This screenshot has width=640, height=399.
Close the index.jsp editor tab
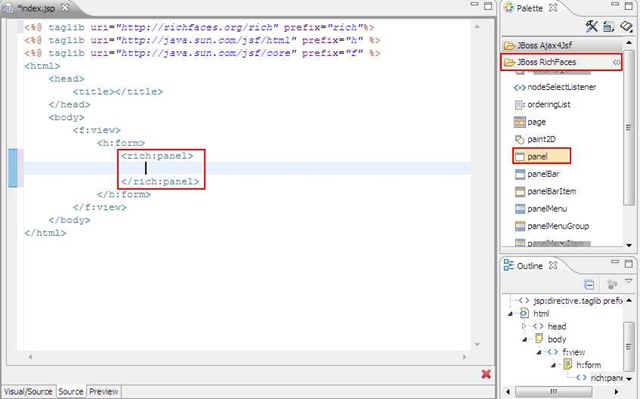click(65, 8)
